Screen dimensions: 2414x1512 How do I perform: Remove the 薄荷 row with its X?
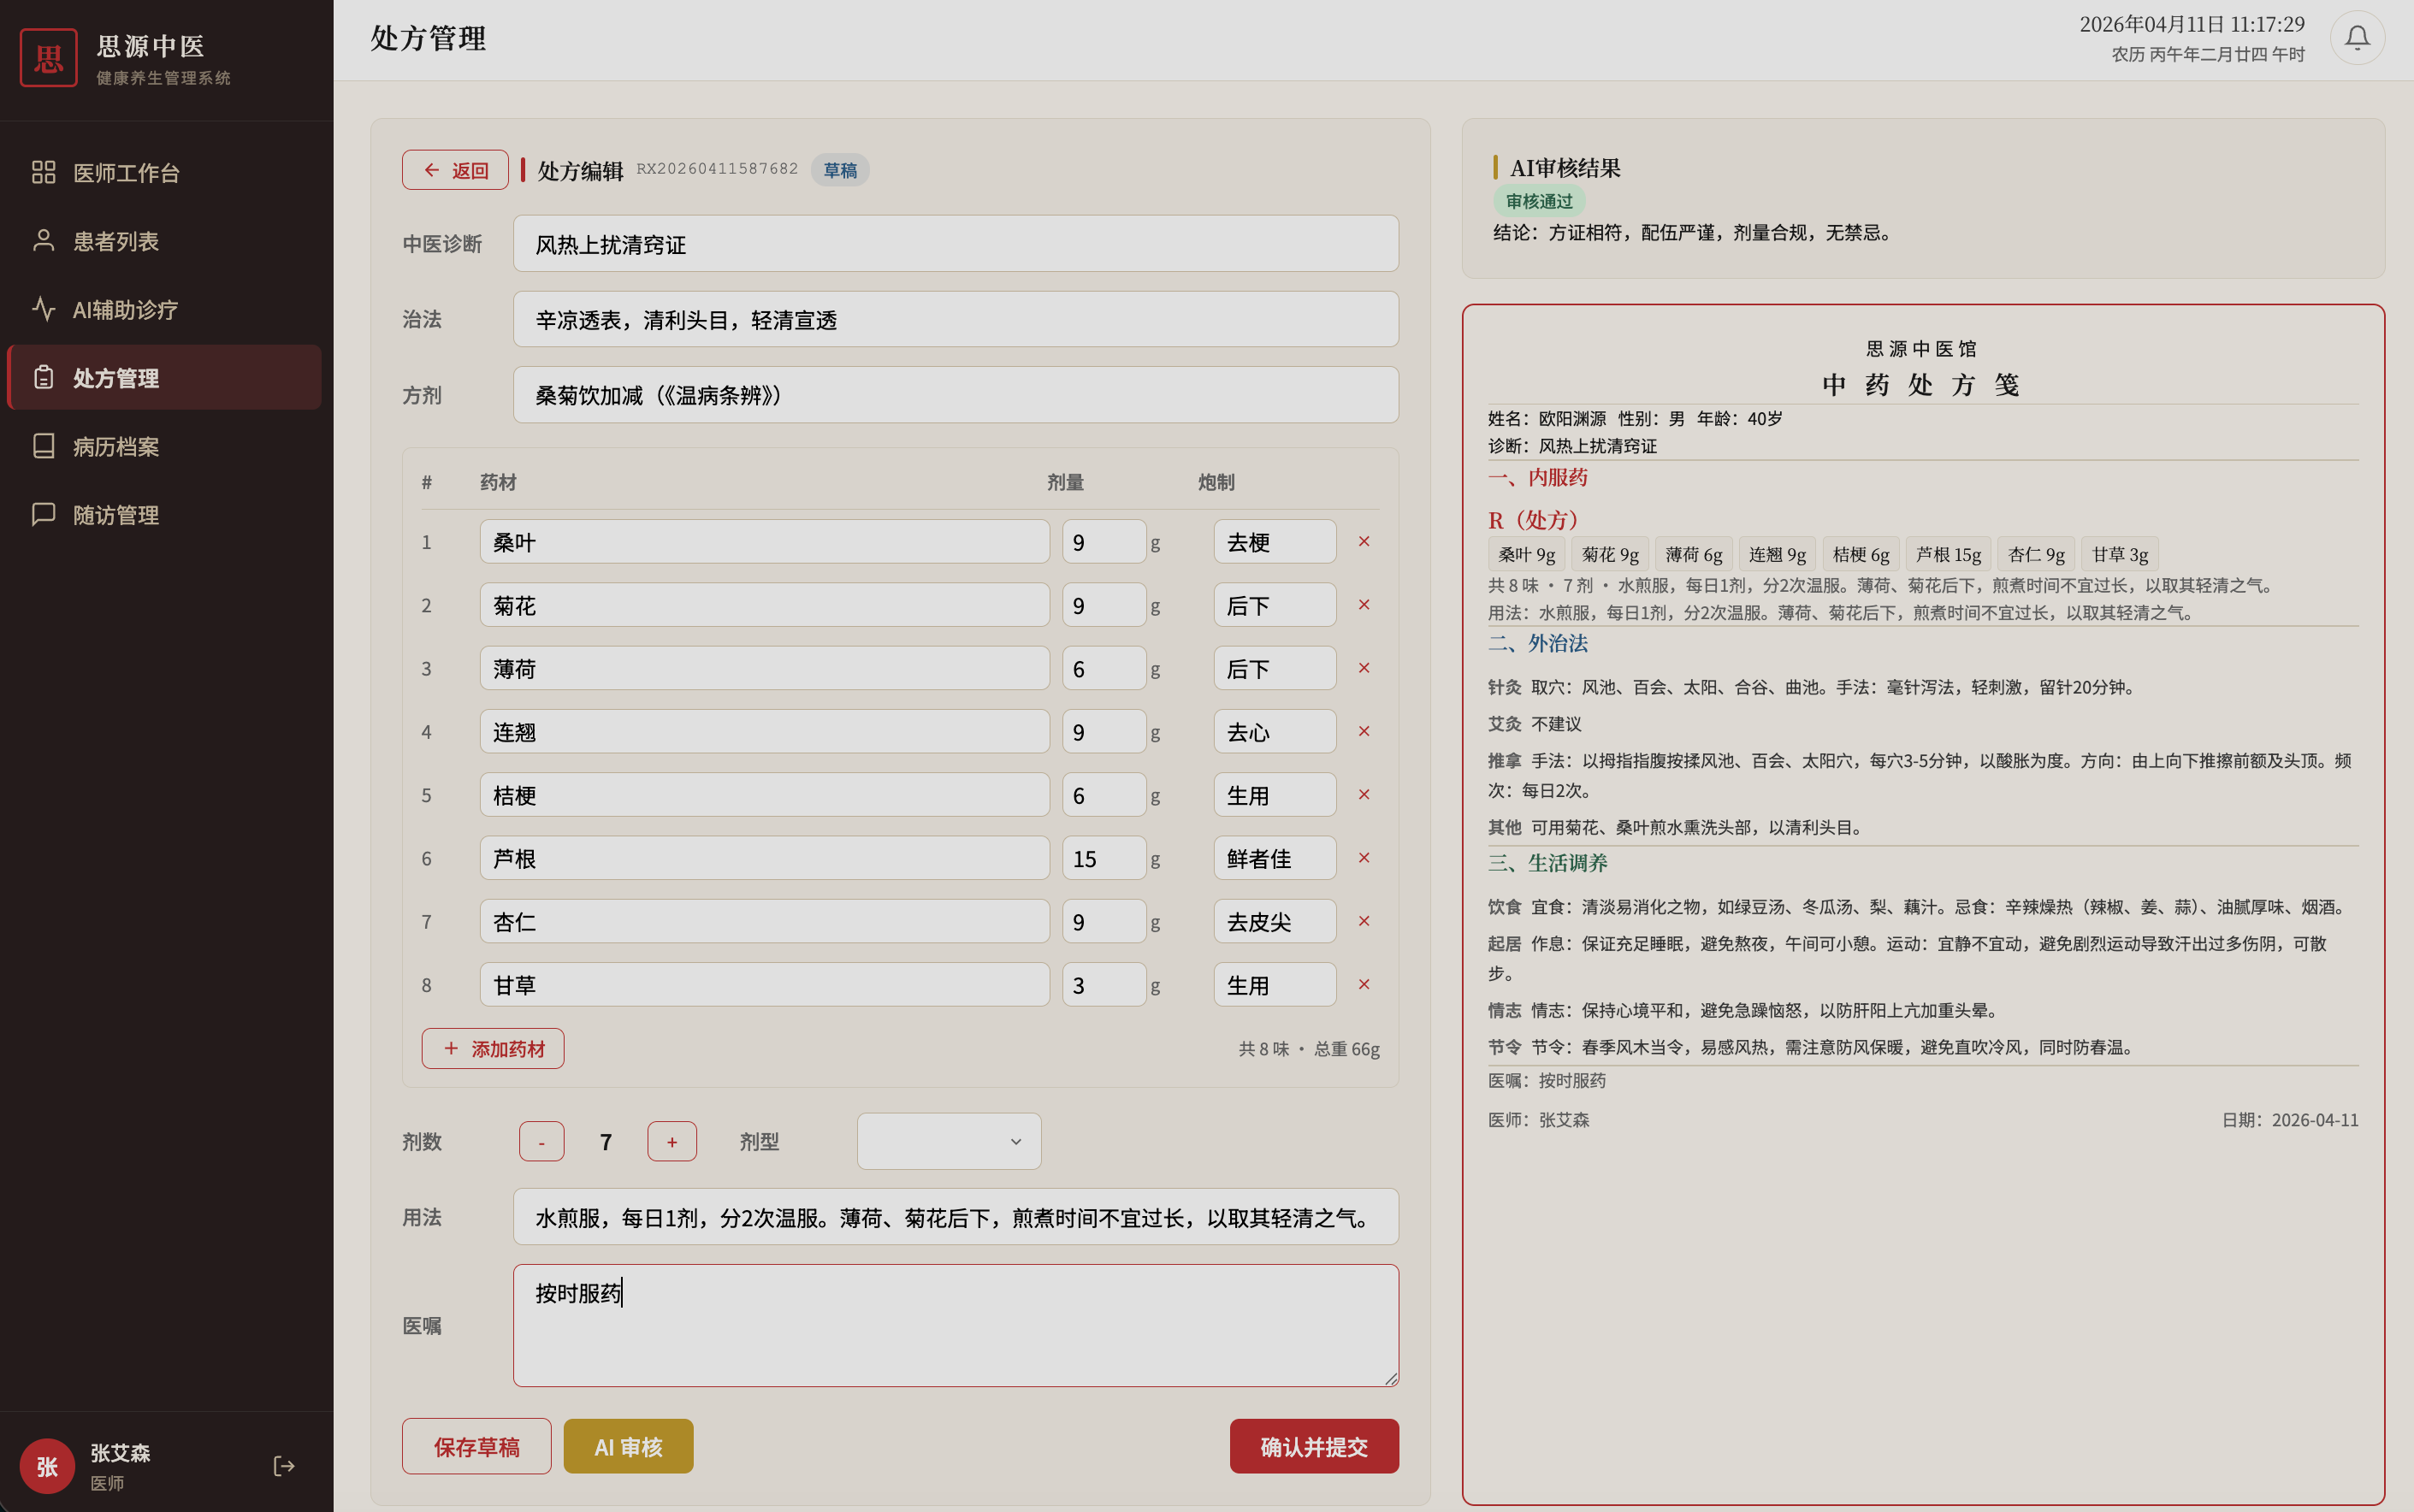click(x=1363, y=668)
